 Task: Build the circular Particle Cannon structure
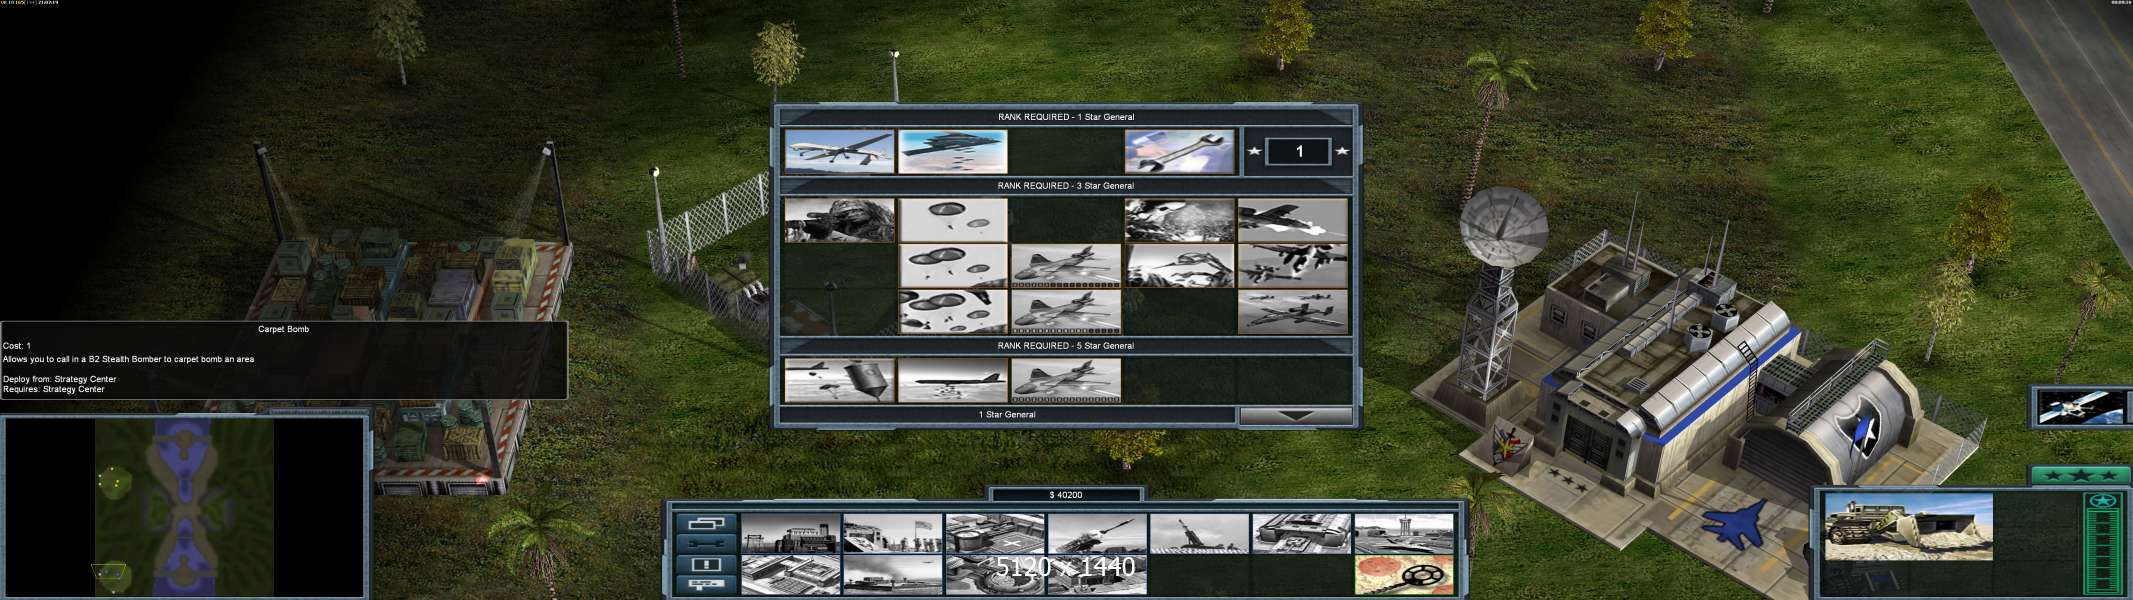(x=995, y=575)
